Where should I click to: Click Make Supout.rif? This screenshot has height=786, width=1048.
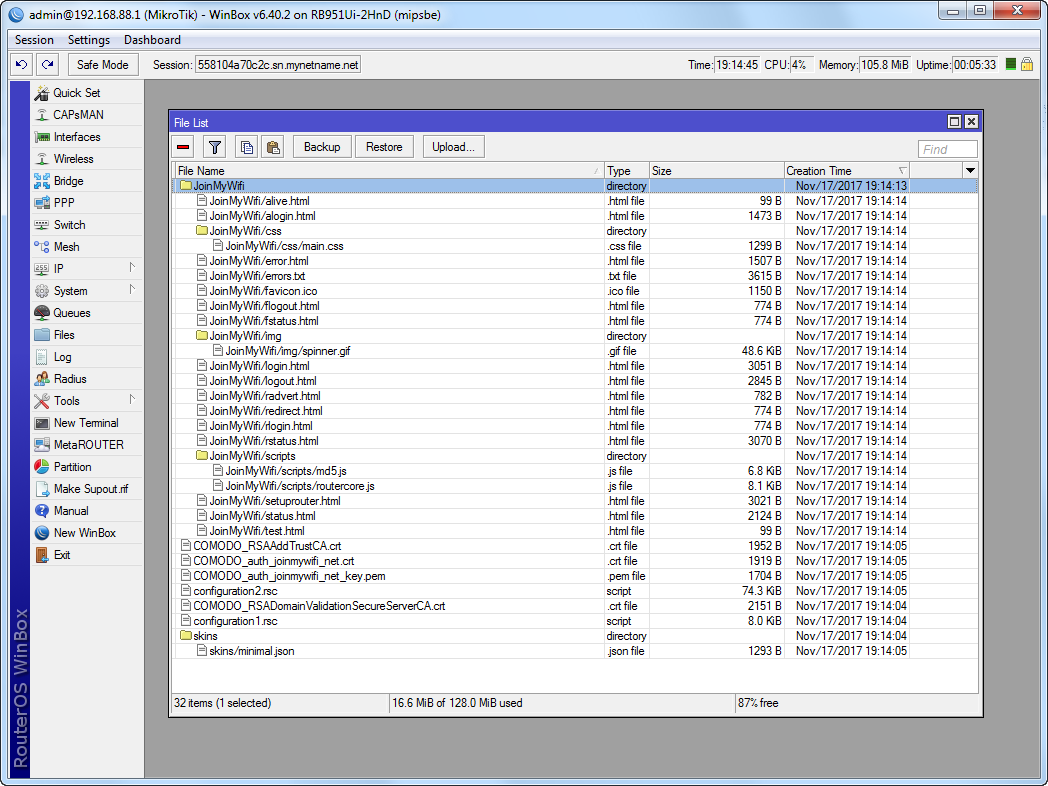click(87, 489)
